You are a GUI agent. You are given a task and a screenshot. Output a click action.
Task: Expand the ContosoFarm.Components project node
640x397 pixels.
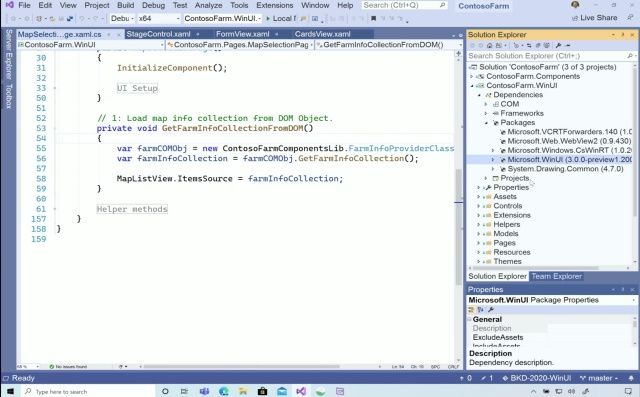click(472, 76)
